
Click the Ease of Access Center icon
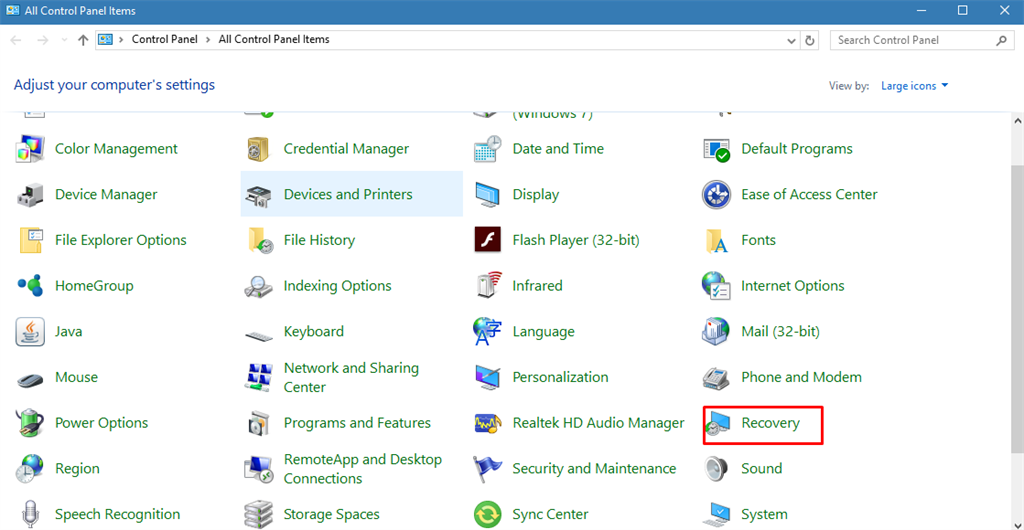point(716,195)
